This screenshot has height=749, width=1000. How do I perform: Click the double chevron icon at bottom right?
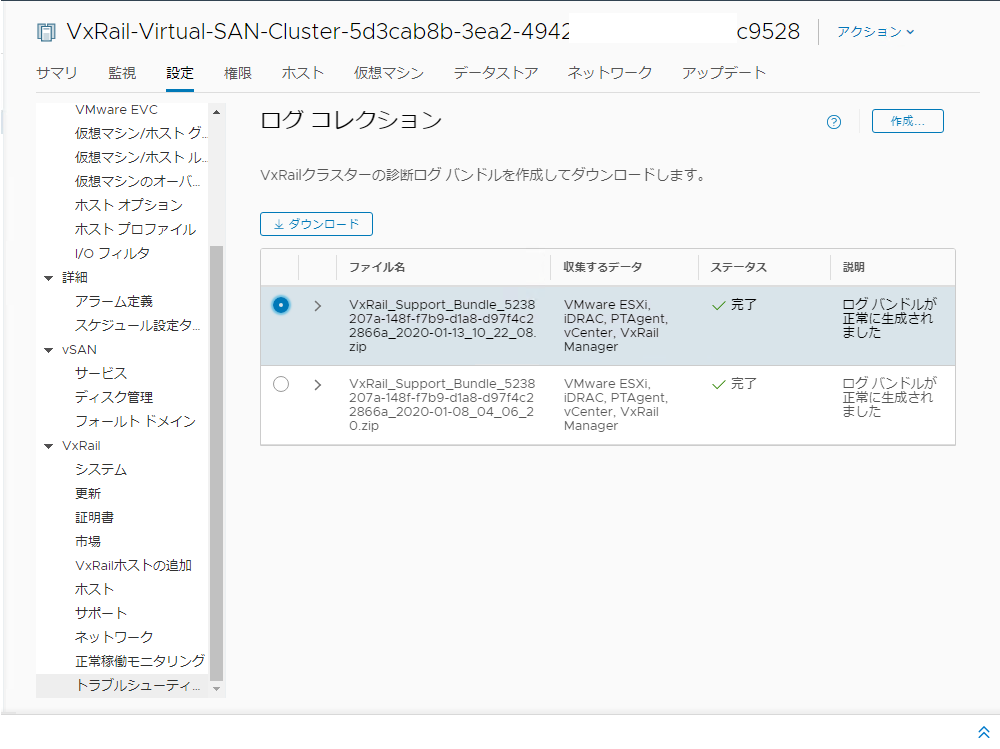pos(983,732)
